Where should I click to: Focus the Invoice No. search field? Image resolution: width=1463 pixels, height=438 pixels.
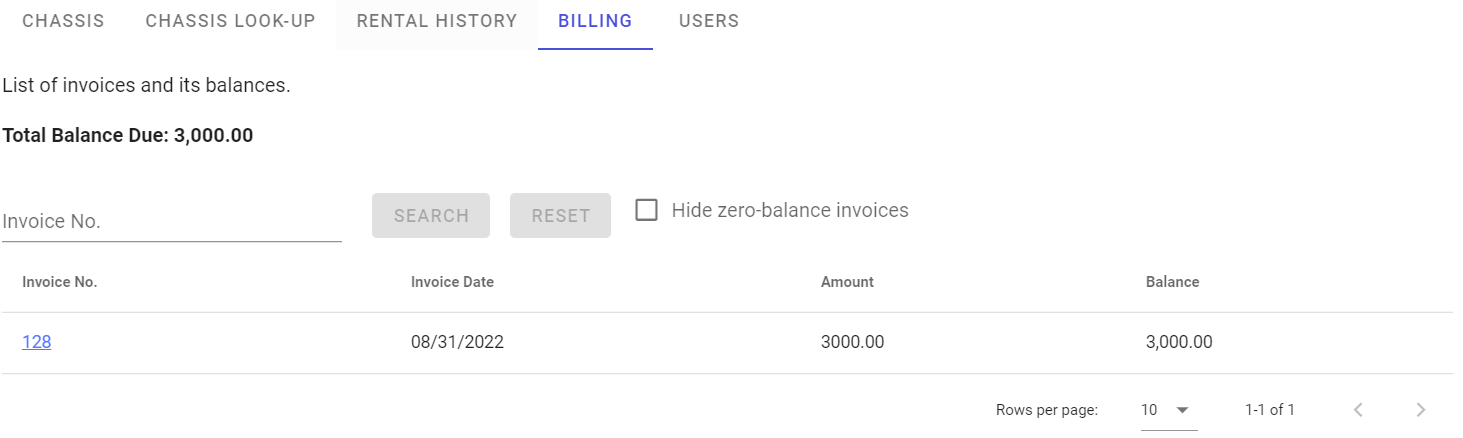tap(171, 222)
